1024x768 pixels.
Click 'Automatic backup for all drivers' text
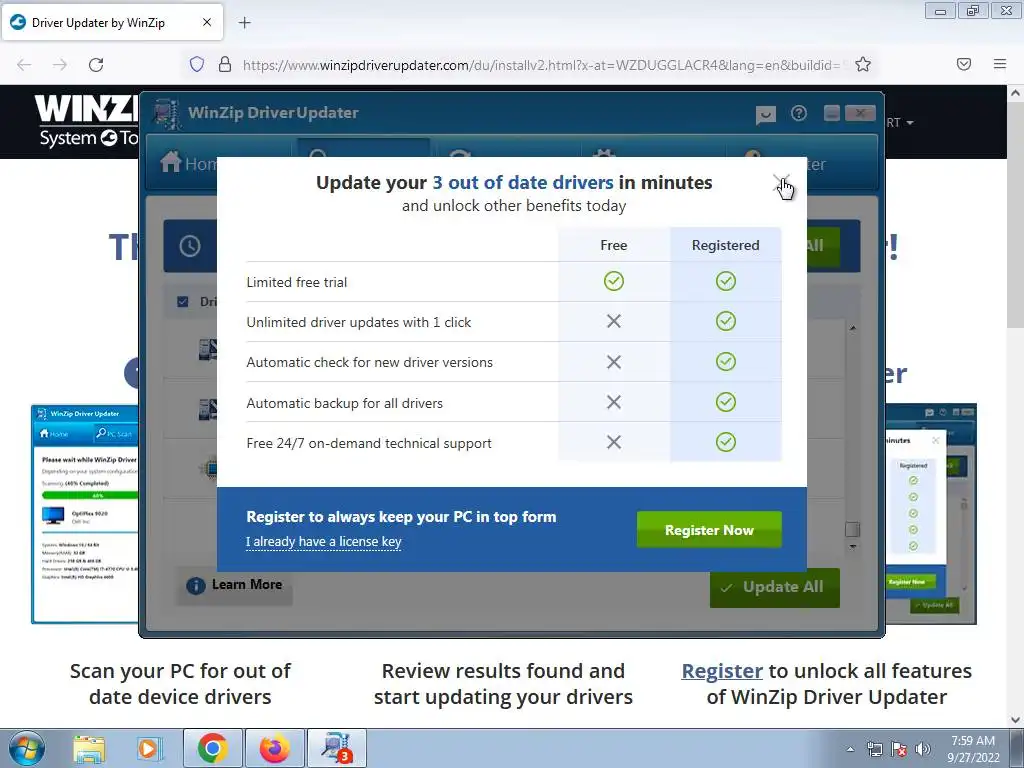pos(344,403)
